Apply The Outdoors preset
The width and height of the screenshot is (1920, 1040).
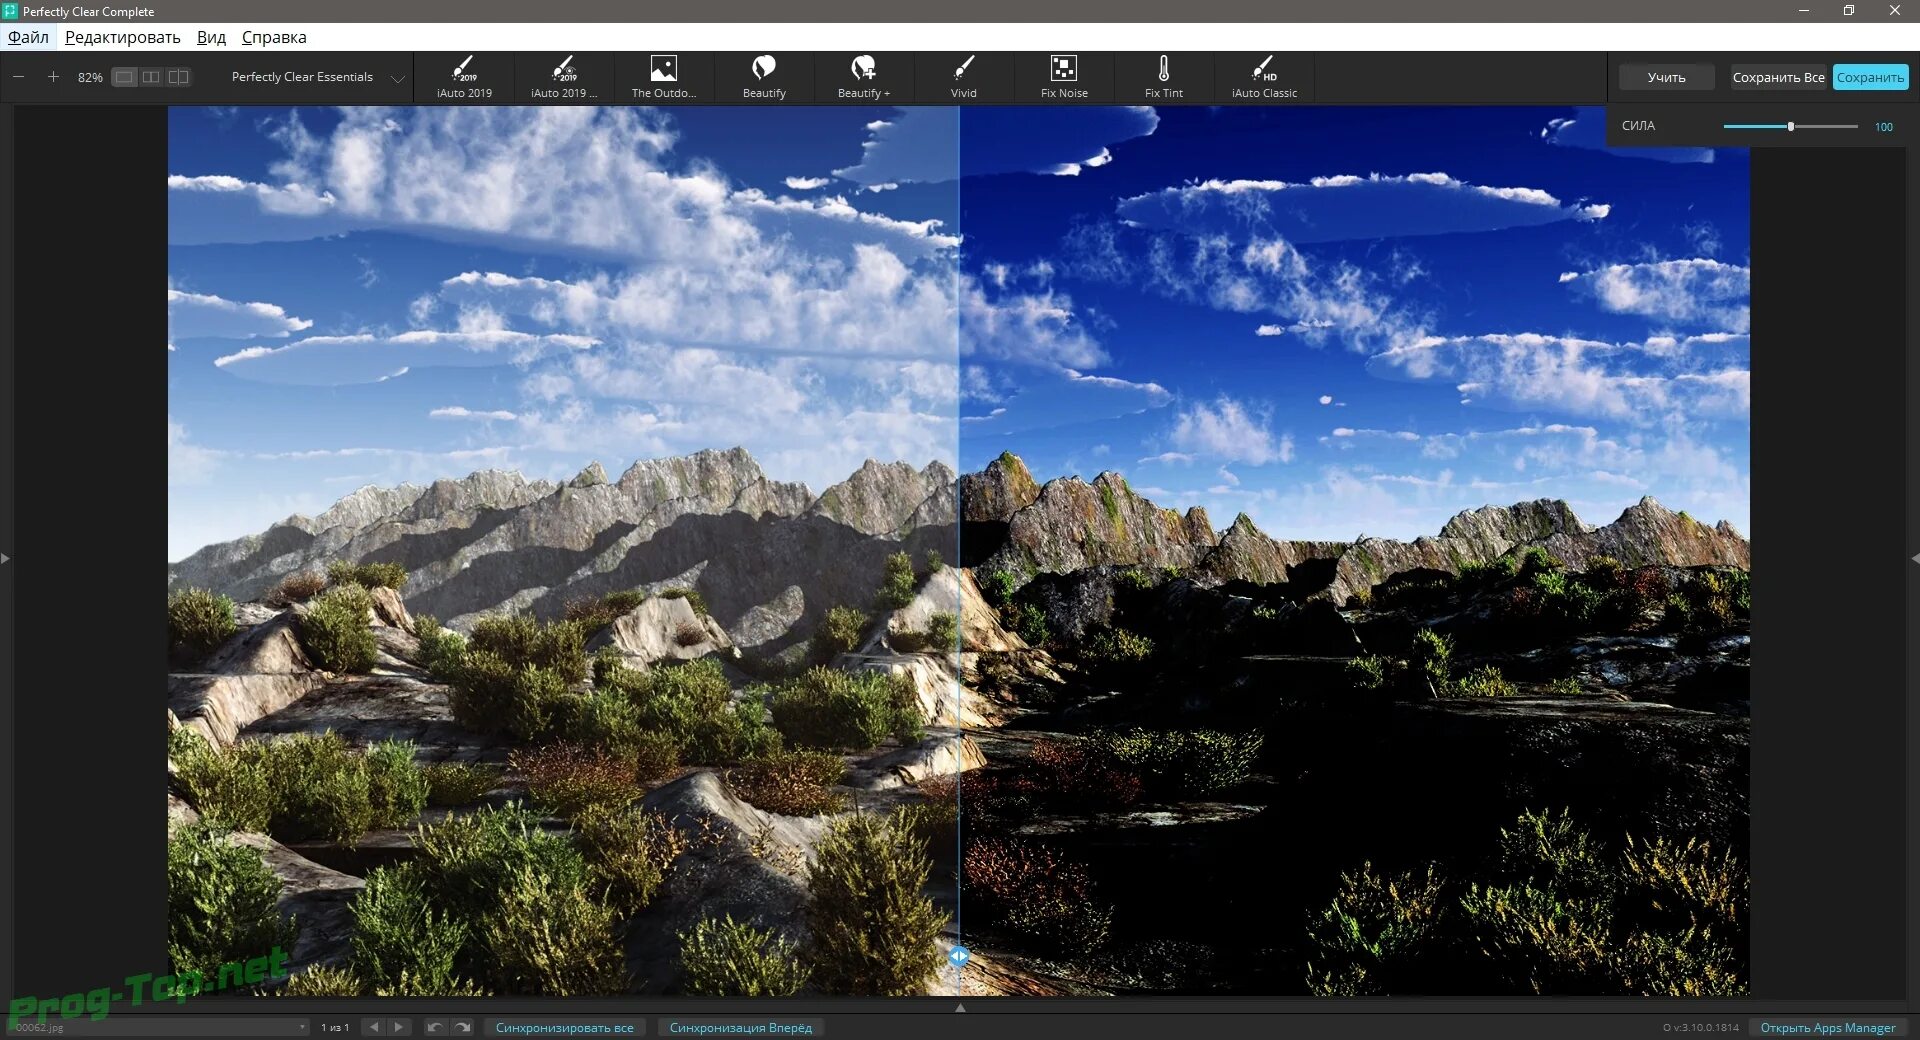coord(664,77)
